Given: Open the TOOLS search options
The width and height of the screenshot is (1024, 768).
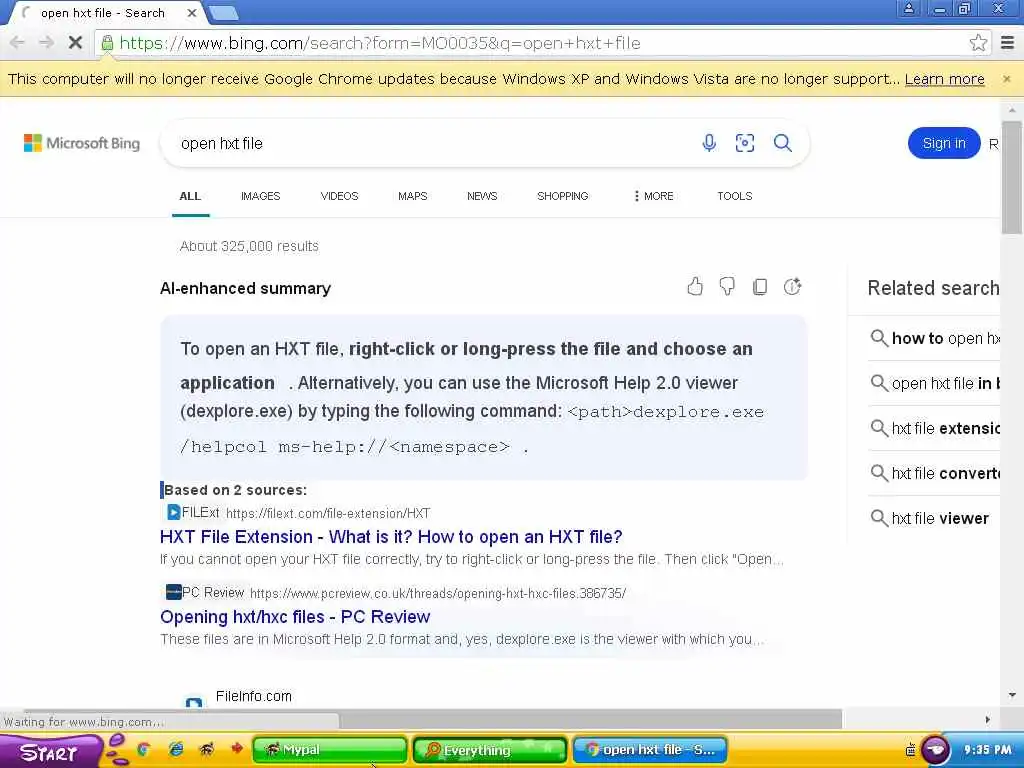Looking at the screenshot, I should [735, 196].
